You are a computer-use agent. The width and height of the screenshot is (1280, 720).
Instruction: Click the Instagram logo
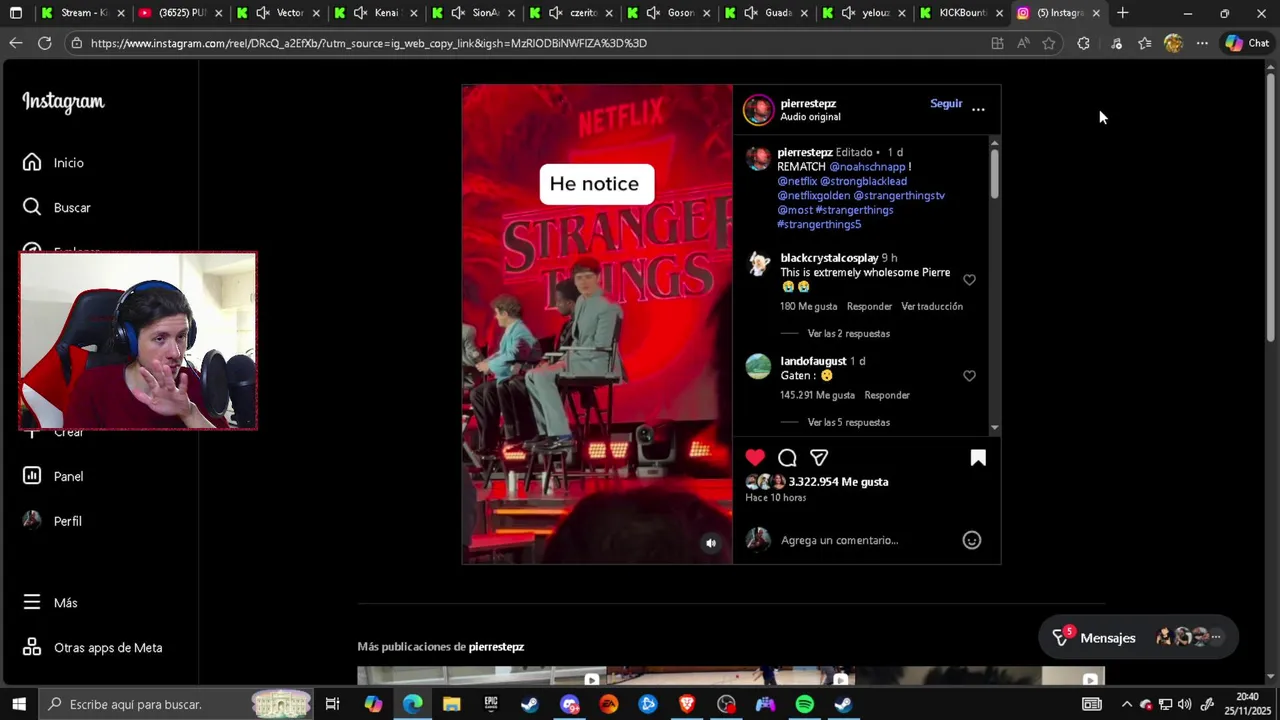click(63, 102)
